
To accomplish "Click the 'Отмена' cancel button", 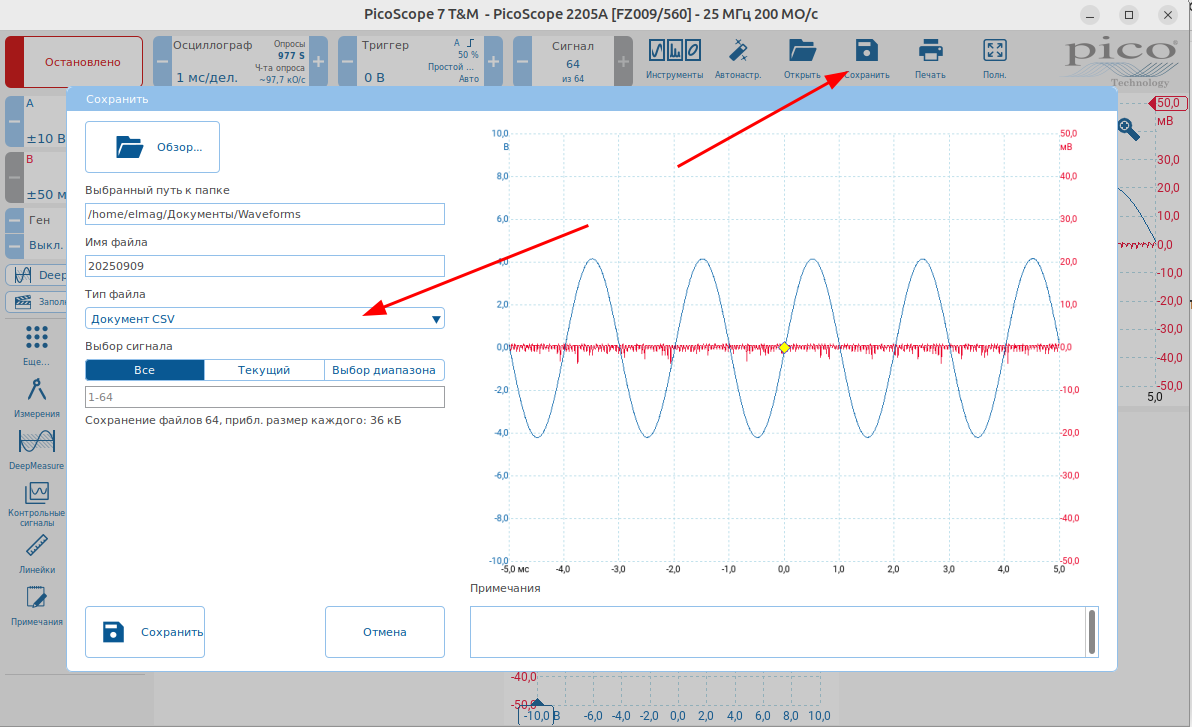I will (385, 632).
